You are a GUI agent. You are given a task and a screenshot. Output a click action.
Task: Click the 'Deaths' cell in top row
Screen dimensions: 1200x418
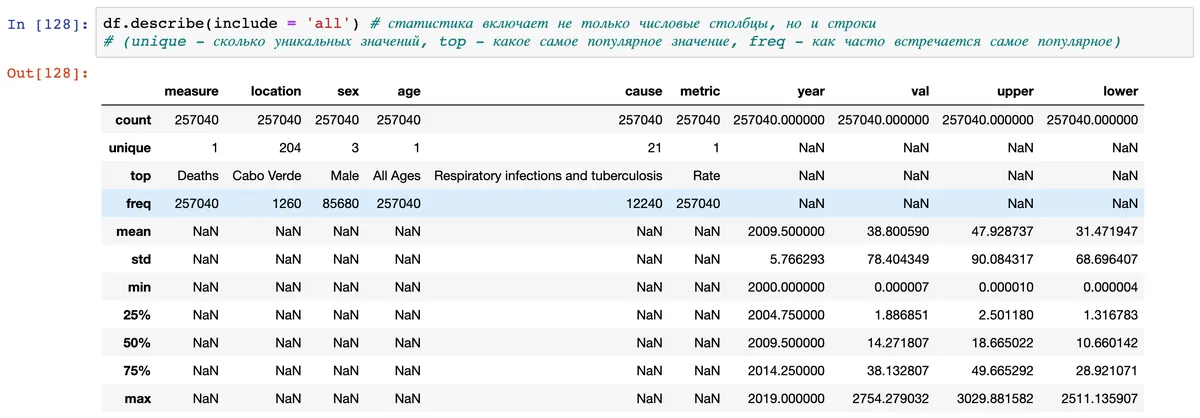197,176
